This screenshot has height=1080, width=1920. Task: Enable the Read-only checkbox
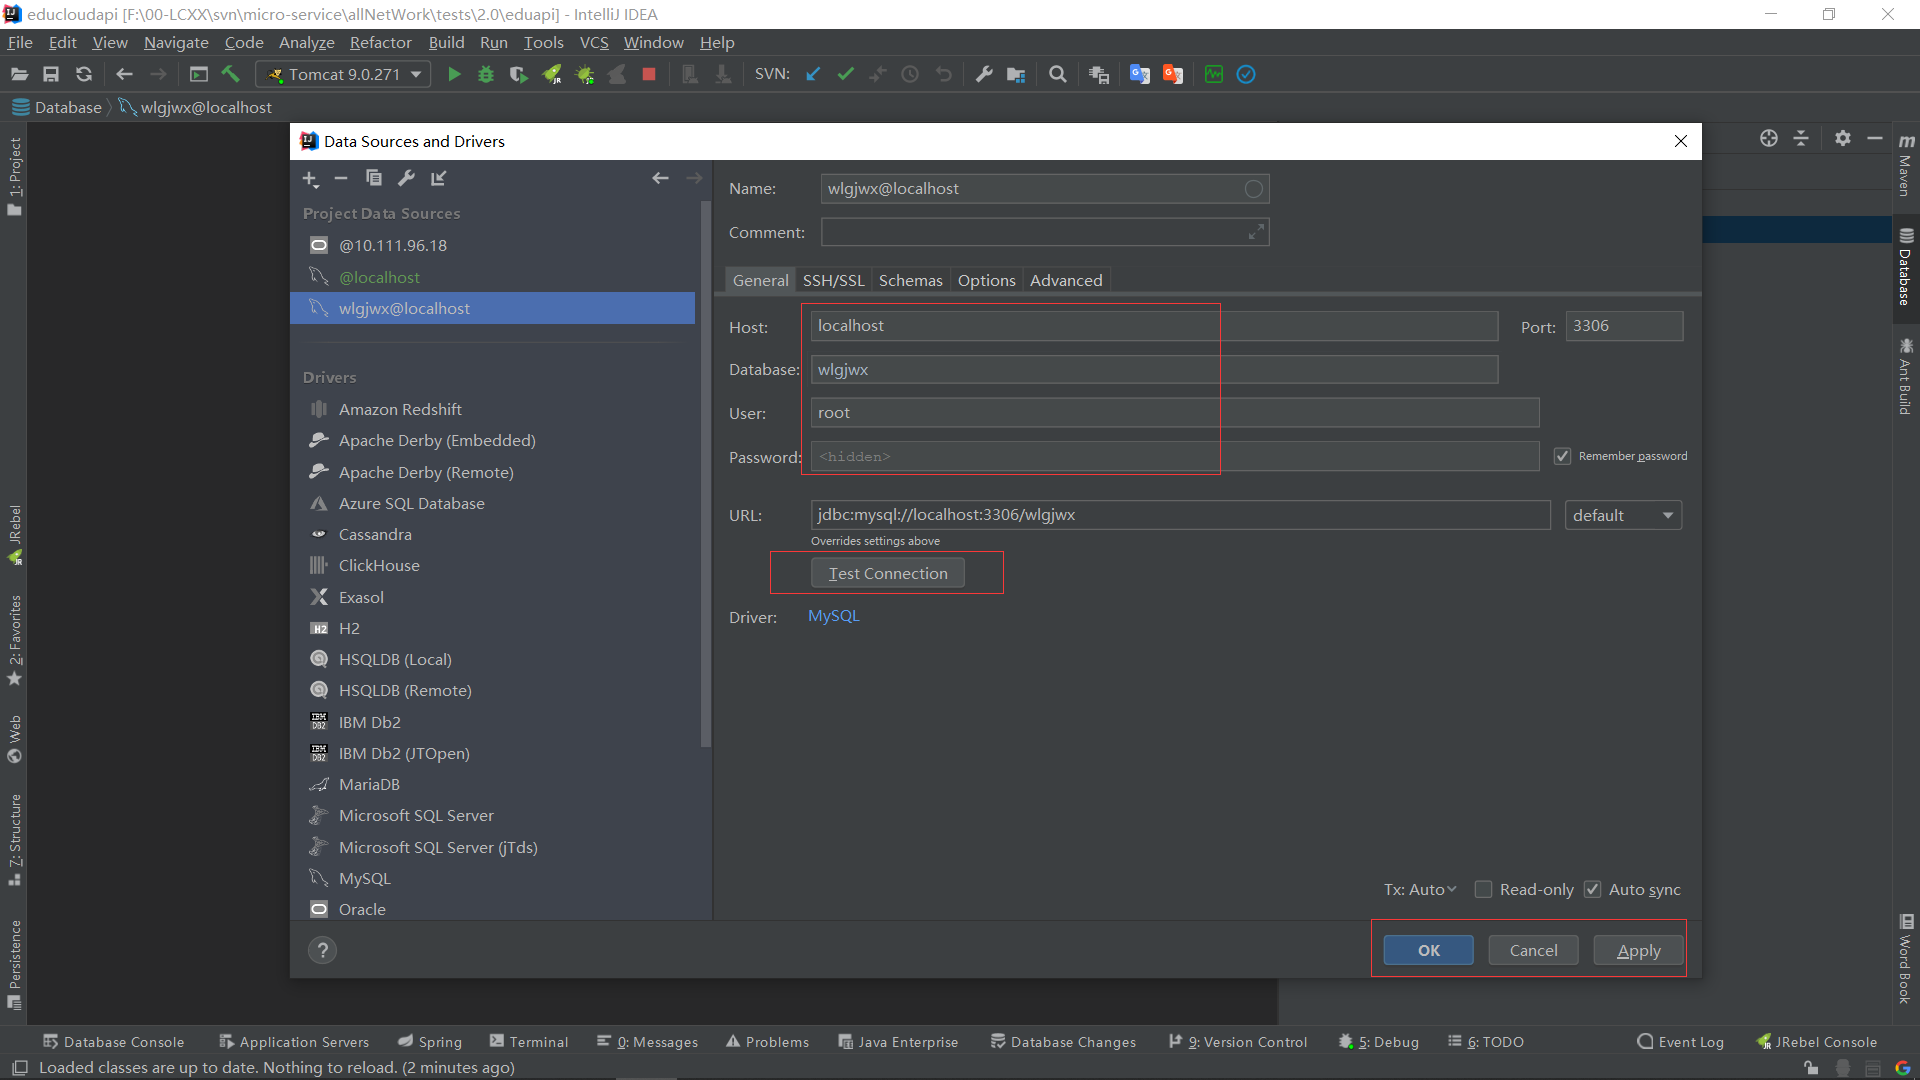coord(1484,889)
